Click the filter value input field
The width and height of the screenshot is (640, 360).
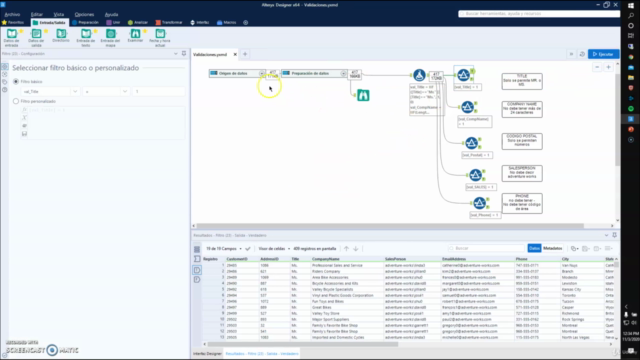pyautogui.click(x=158, y=92)
